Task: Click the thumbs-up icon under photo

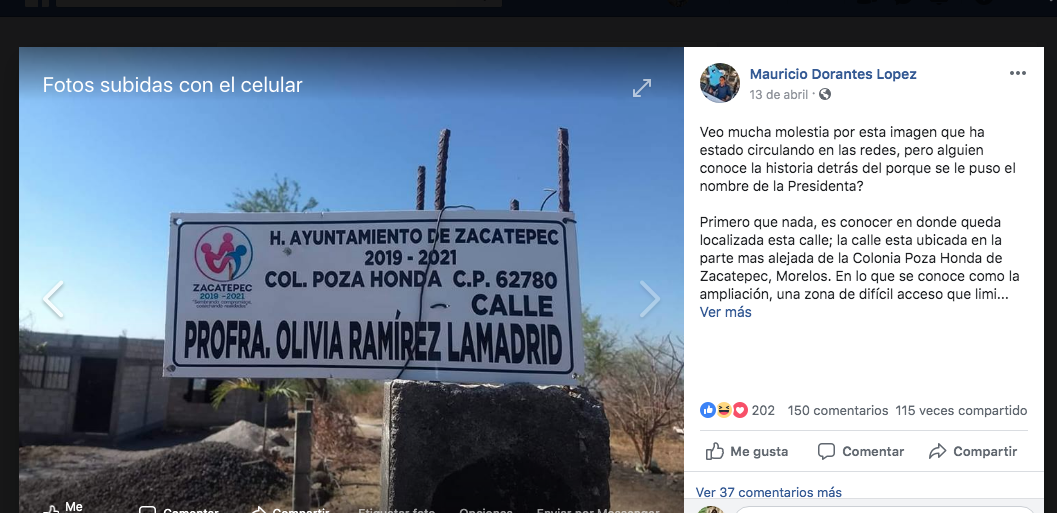Action: [51, 510]
